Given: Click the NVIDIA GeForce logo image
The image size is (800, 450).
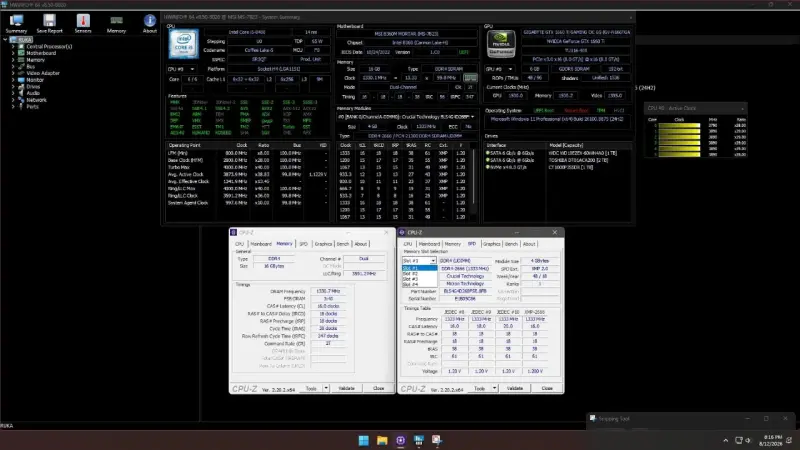Looking at the screenshot, I should point(501,43).
